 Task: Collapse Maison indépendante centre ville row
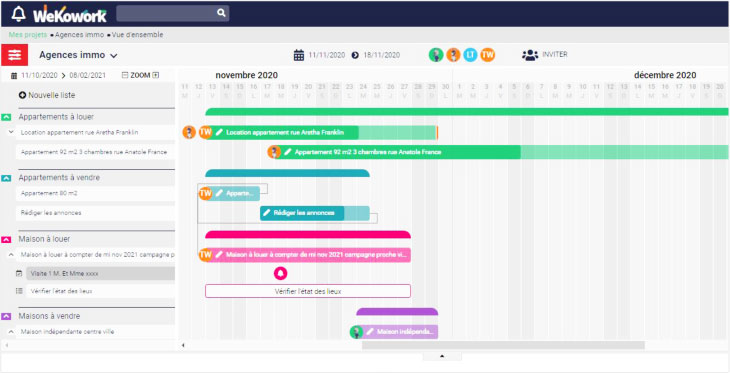(11, 332)
